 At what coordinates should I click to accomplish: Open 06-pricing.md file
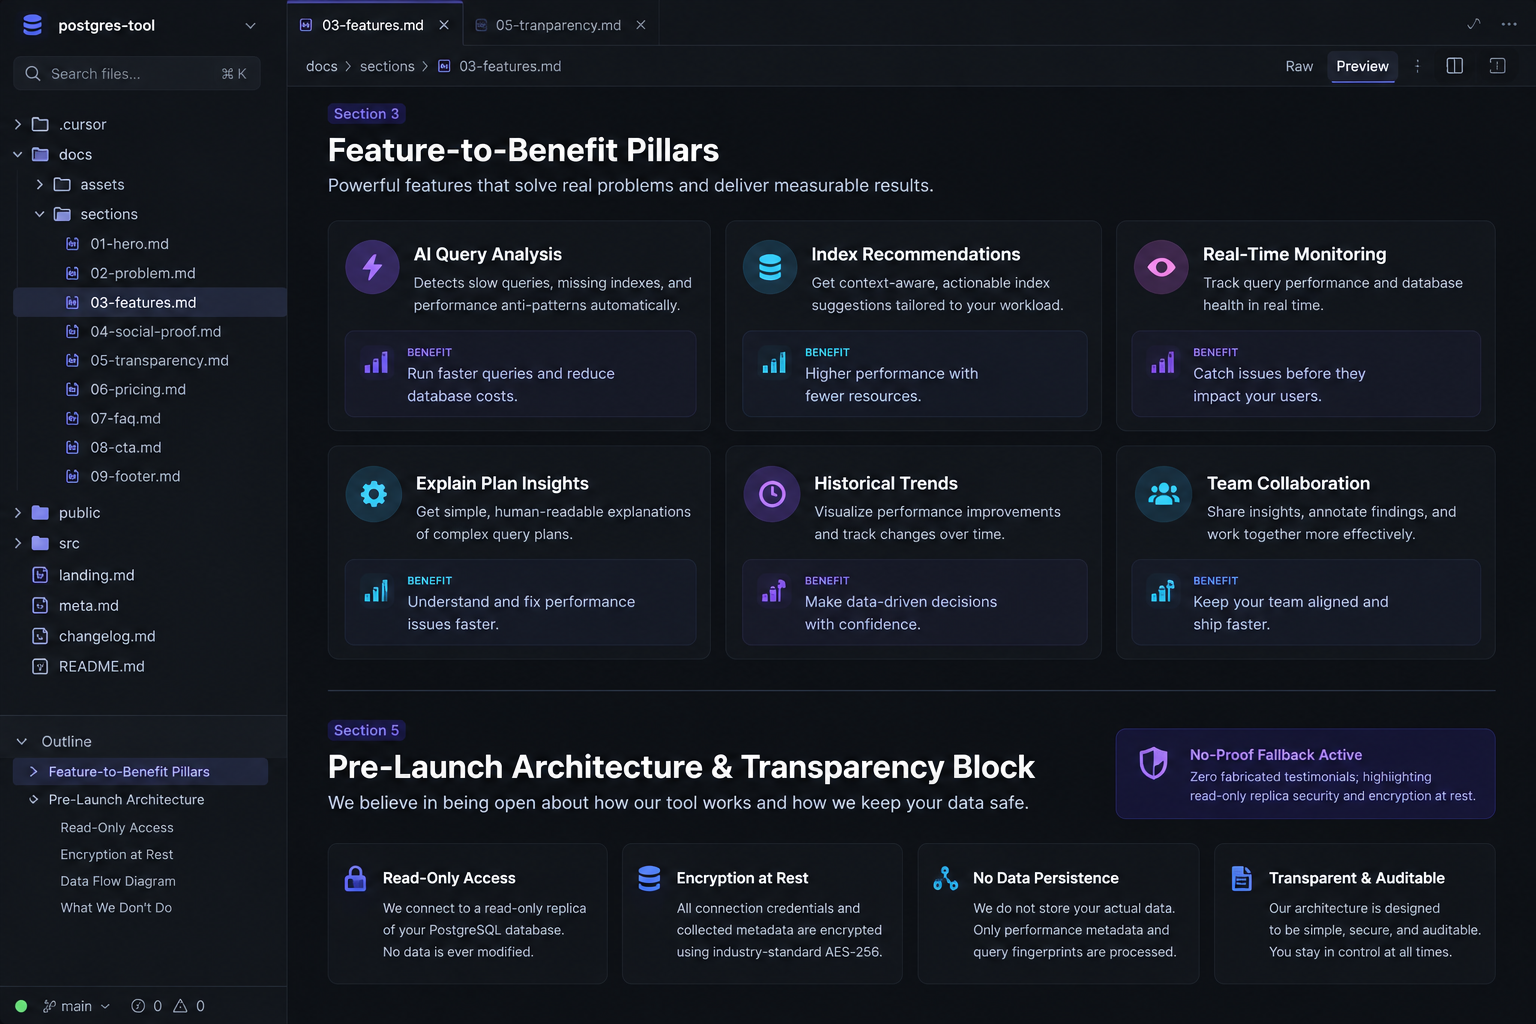pyautogui.click(x=138, y=389)
